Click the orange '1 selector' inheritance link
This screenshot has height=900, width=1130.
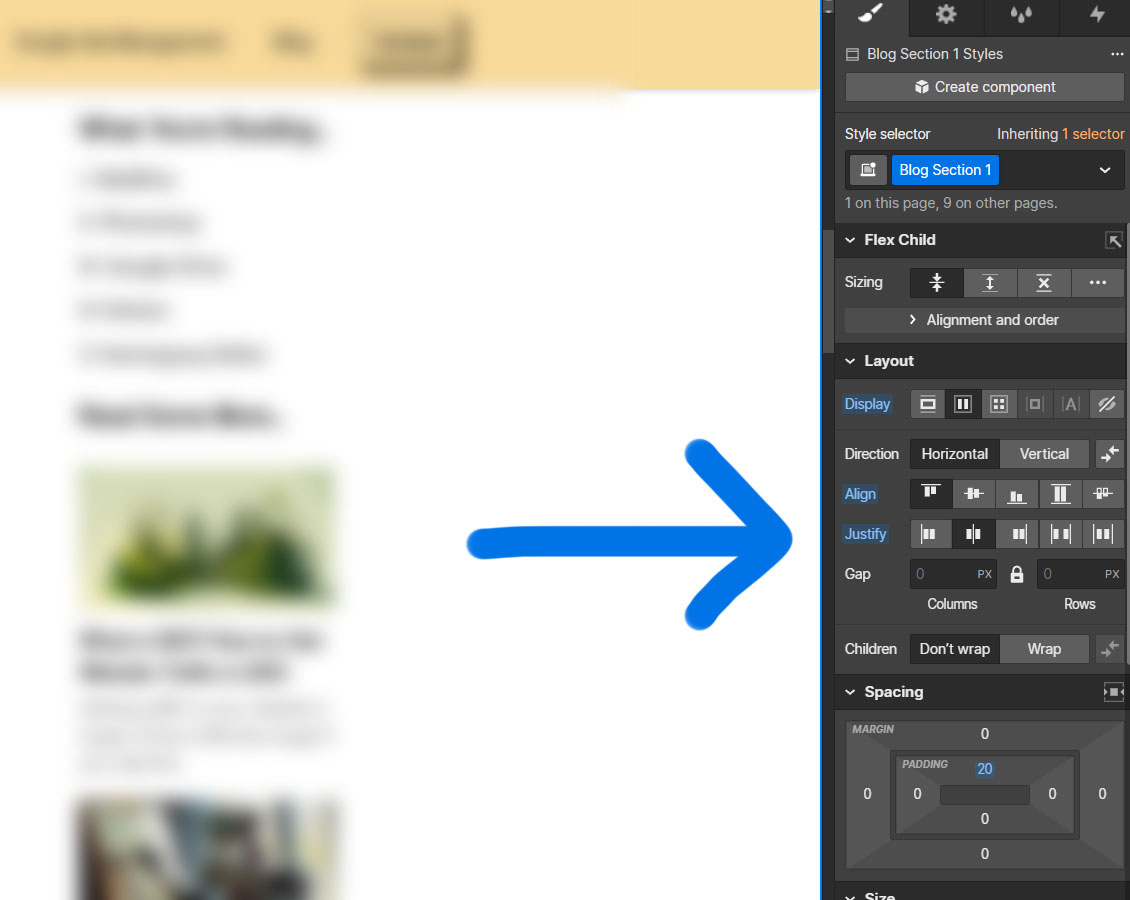pyautogui.click(x=1093, y=134)
